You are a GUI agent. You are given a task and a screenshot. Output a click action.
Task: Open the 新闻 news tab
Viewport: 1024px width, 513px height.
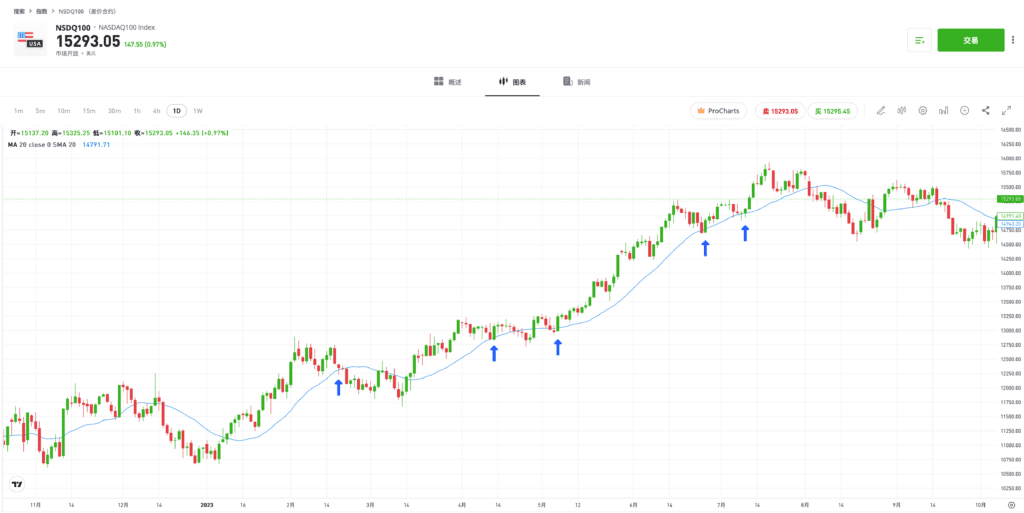point(577,82)
